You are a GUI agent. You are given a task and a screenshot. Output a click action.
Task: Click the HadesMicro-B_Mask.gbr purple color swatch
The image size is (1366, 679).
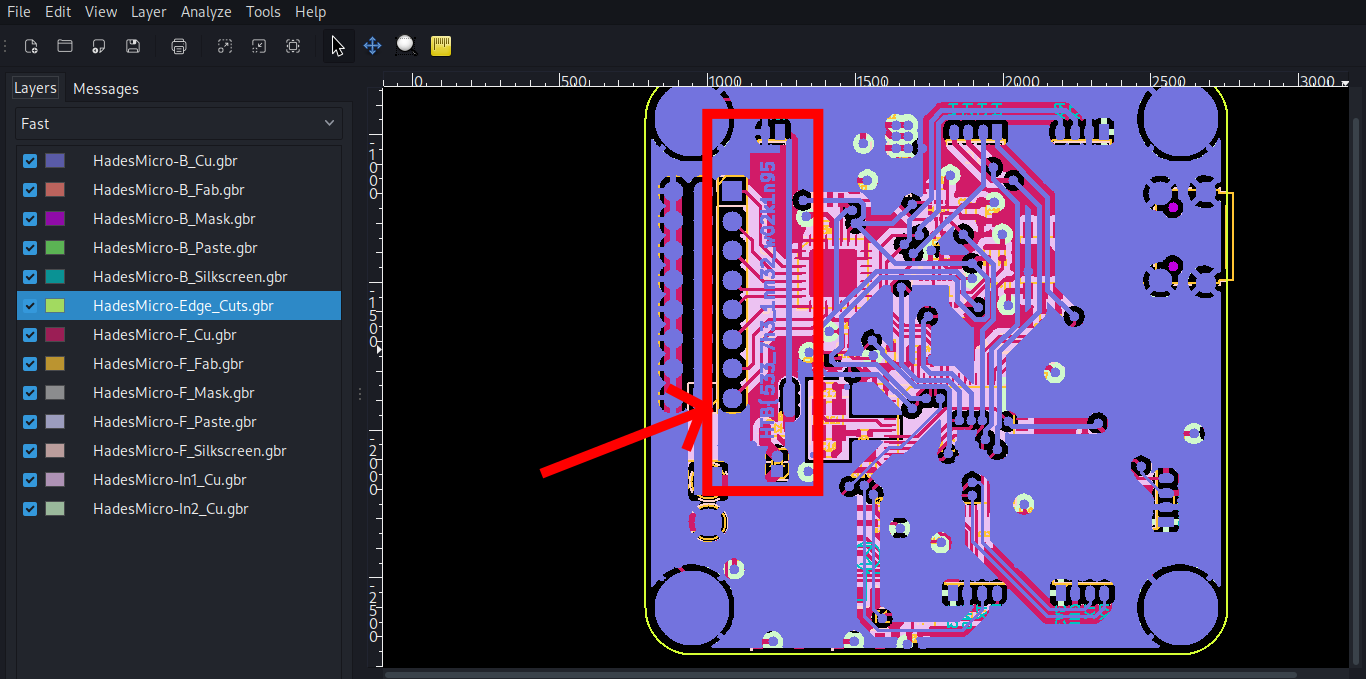coord(55,219)
